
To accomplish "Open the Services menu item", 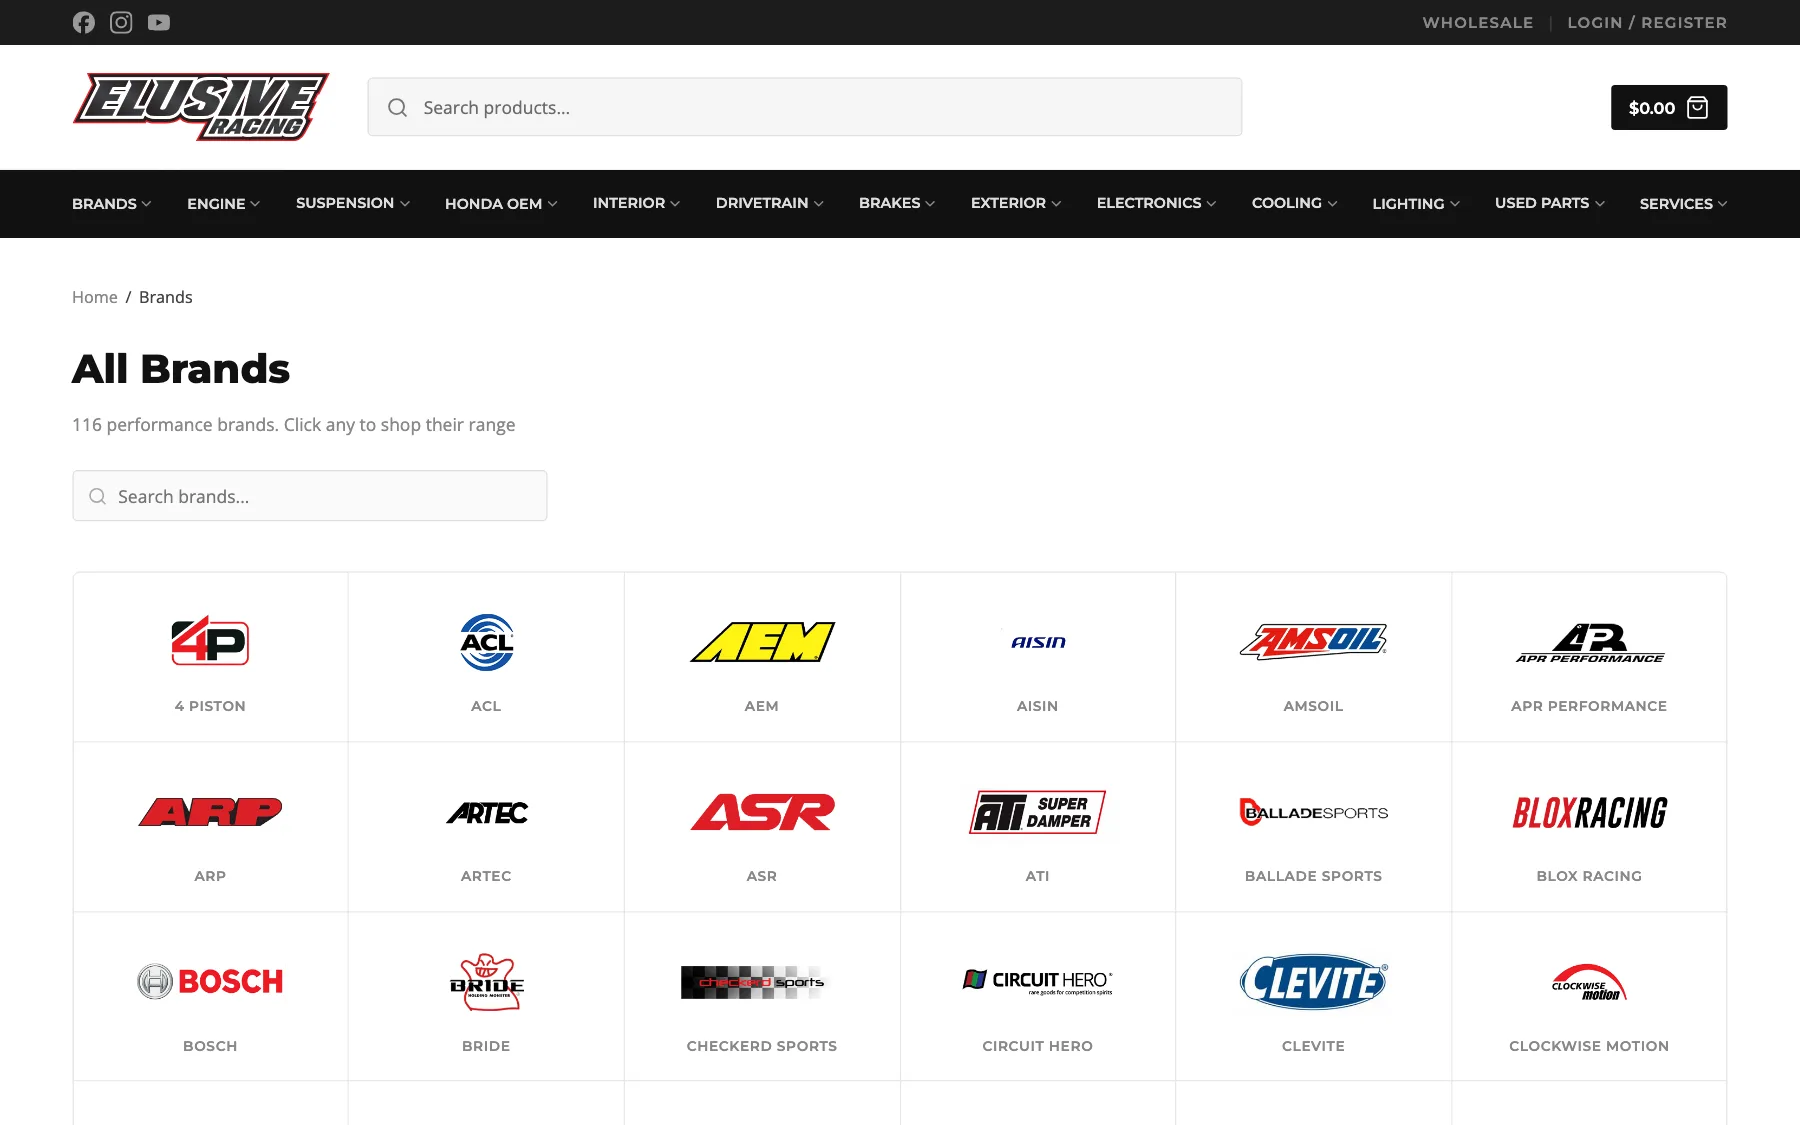I will 1683,203.
